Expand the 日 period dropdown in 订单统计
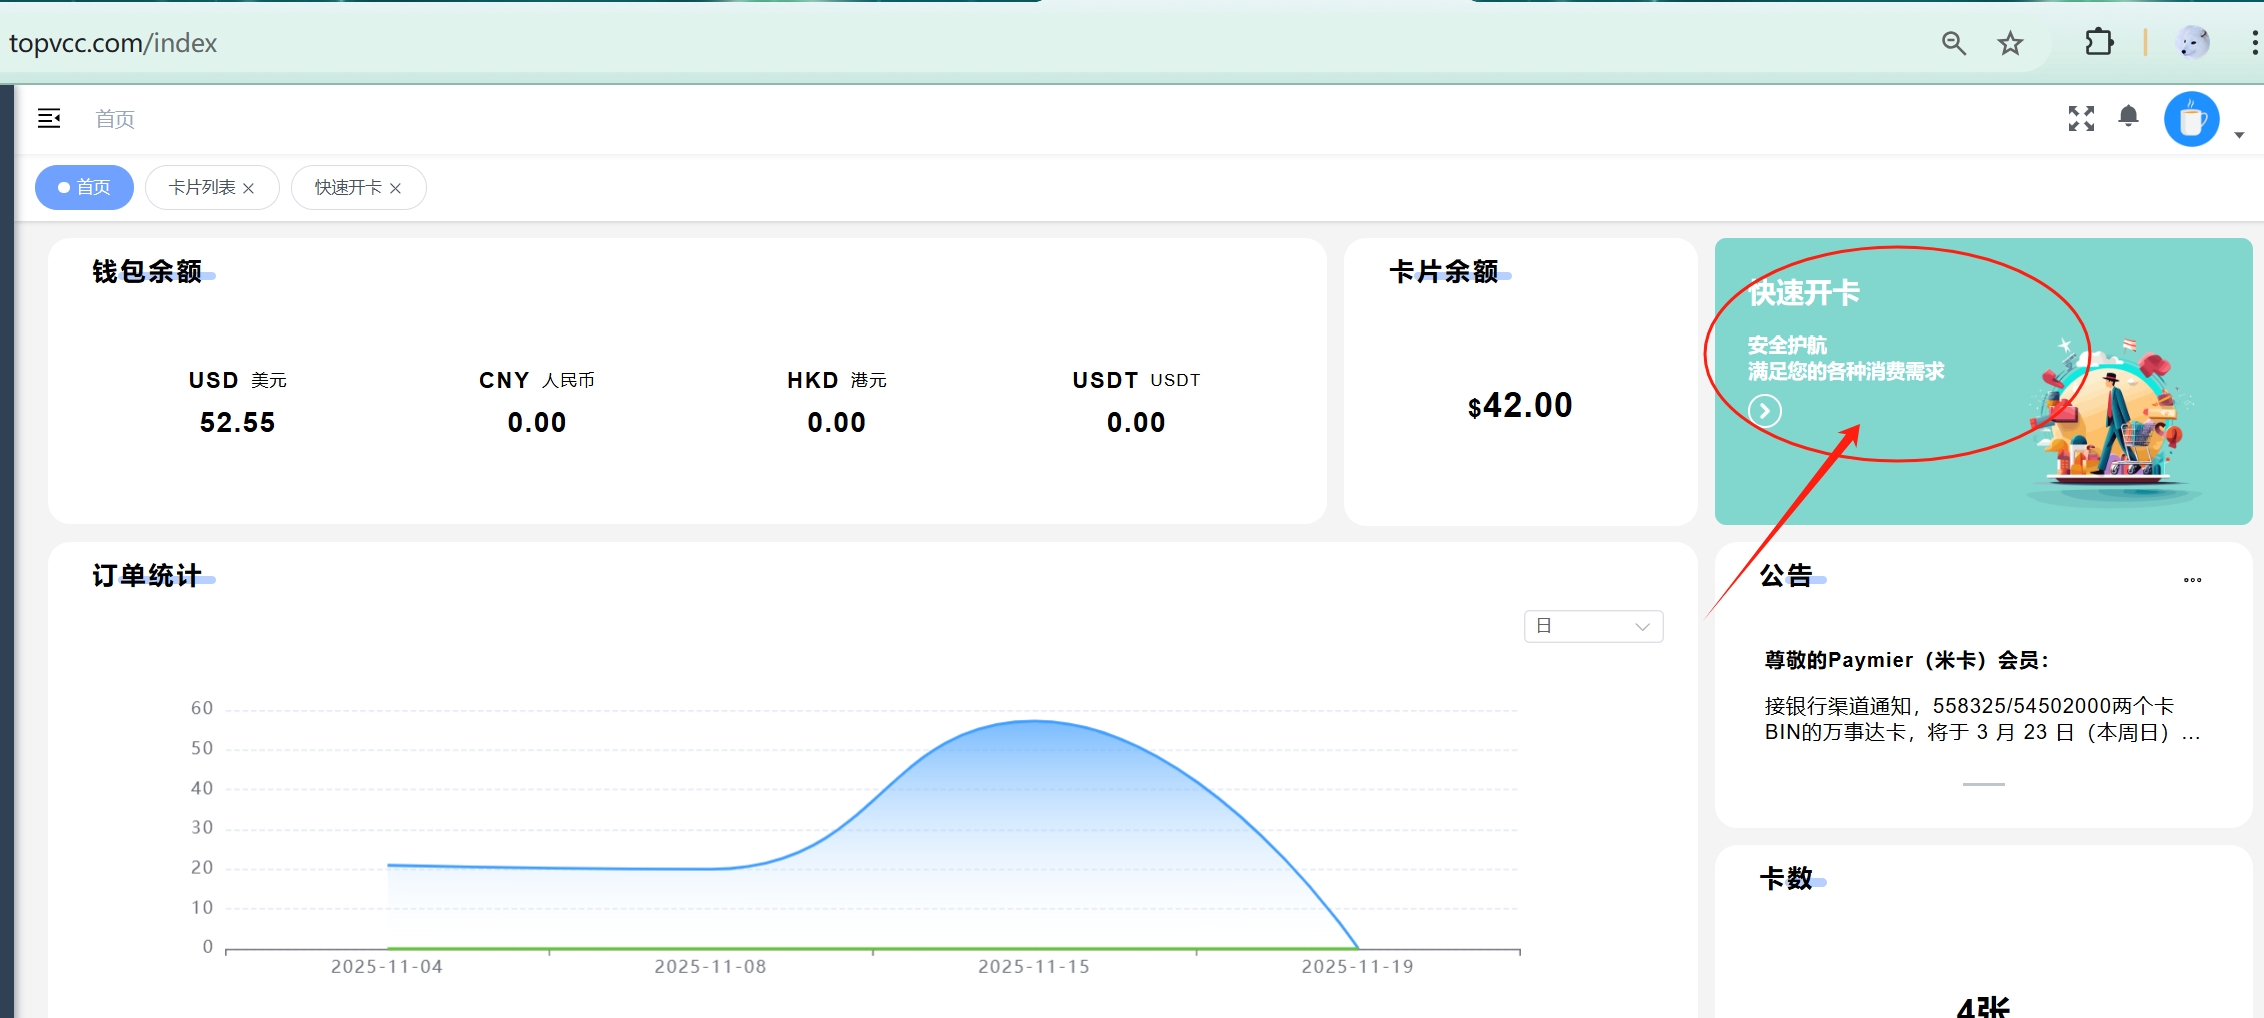Screen dimensions: 2264x1018 pyautogui.click(x=1593, y=626)
